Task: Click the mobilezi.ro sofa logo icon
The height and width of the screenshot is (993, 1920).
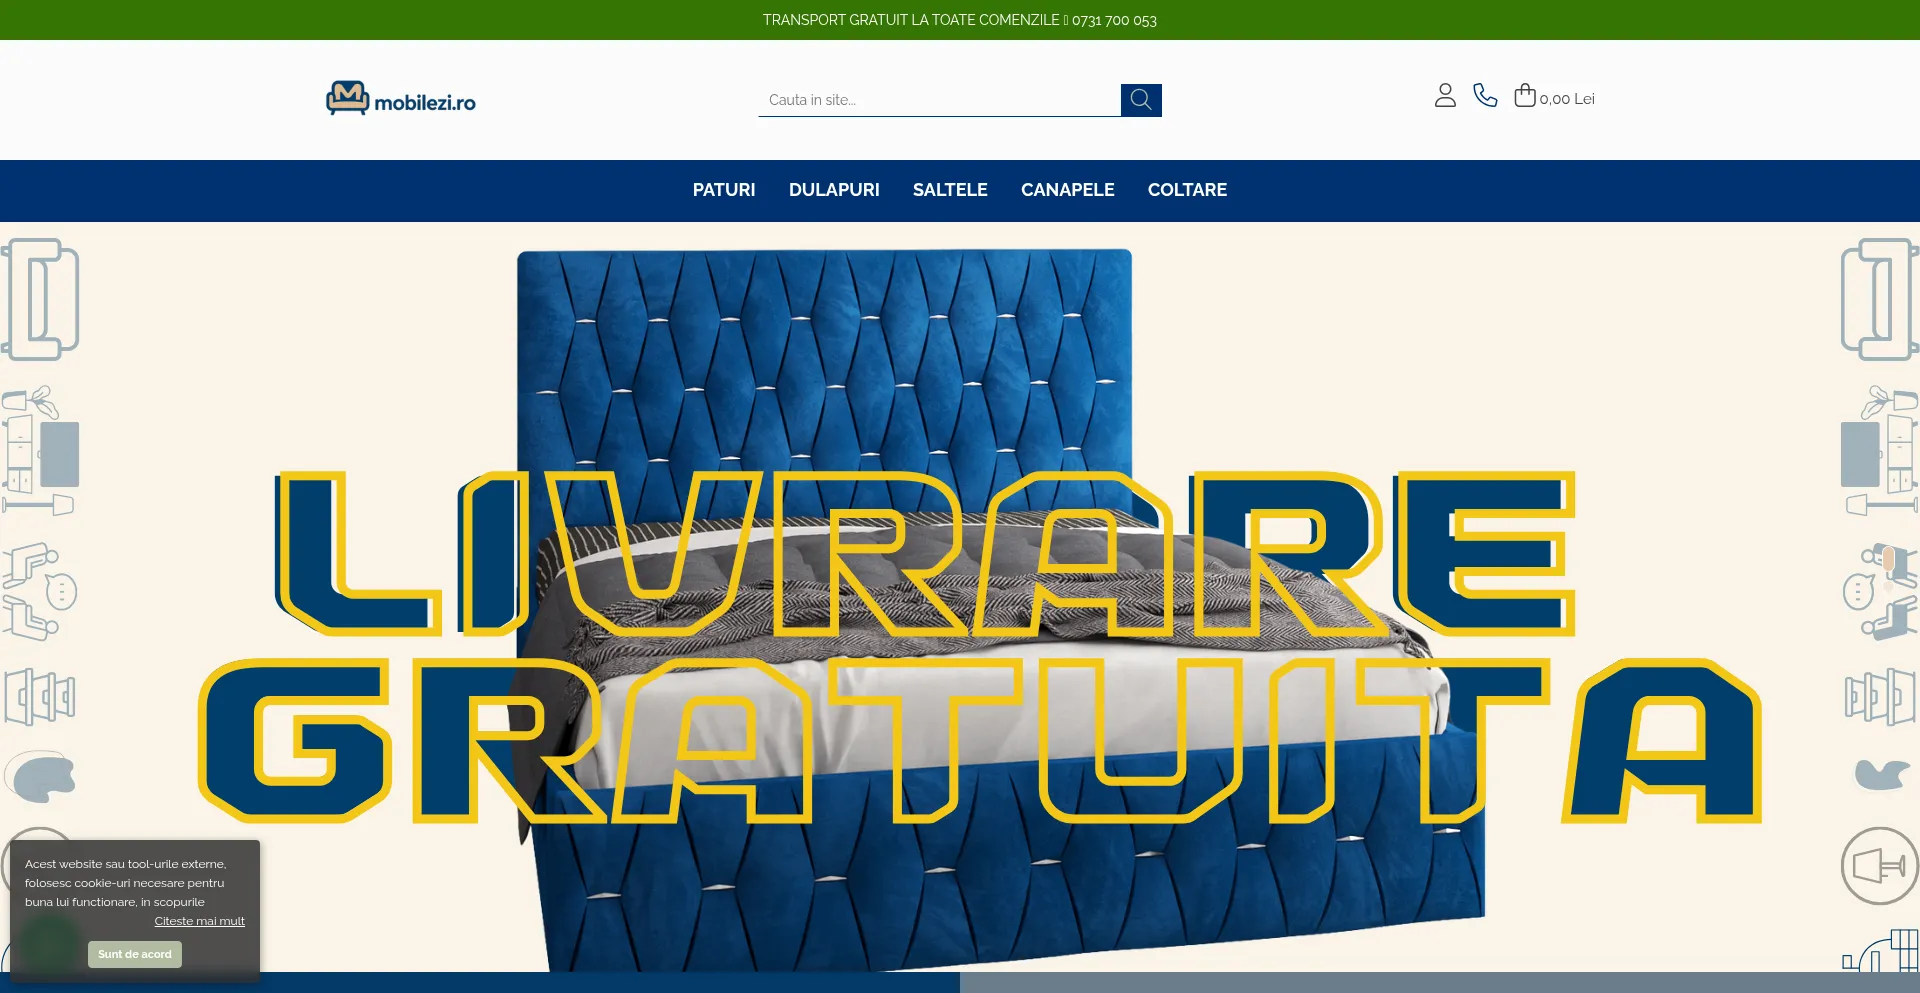Action: tap(347, 99)
